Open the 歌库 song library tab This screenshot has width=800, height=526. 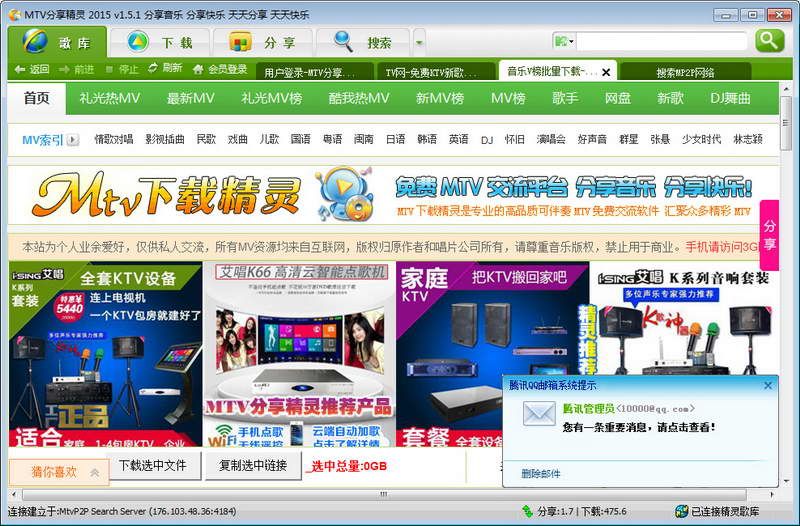(57, 42)
